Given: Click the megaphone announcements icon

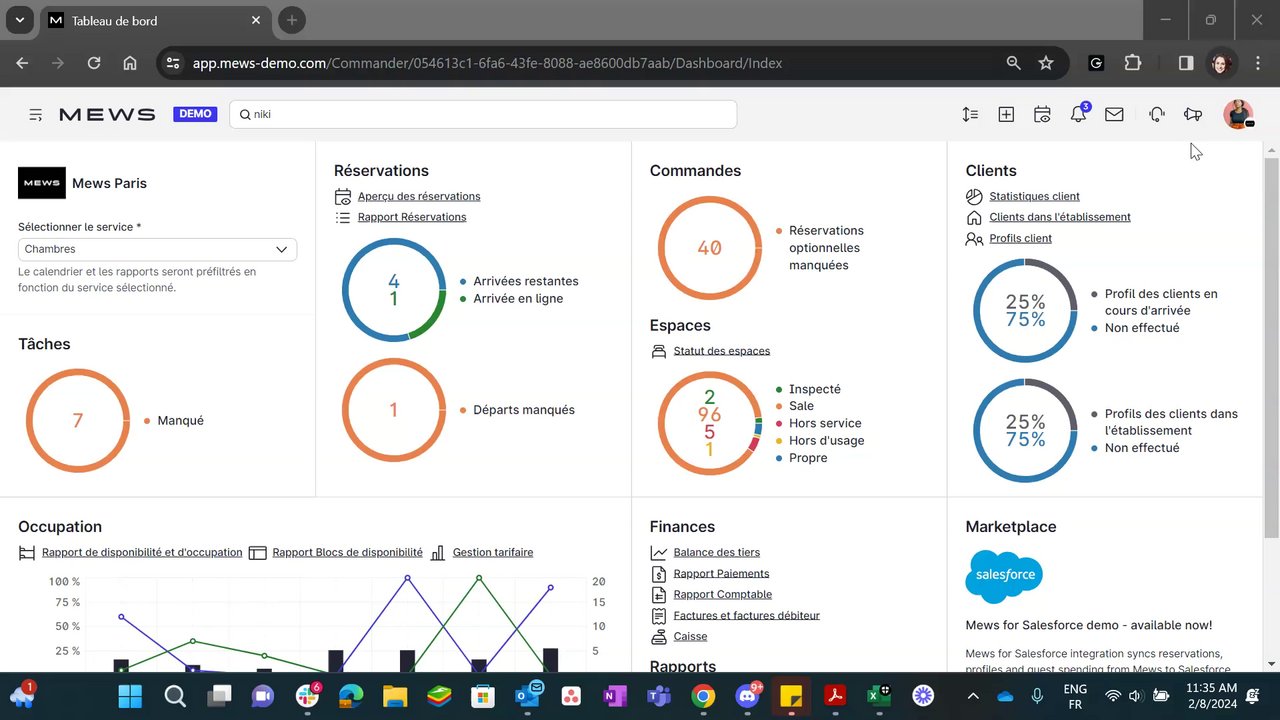Looking at the screenshot, I should pyautogui.click(x=1192, y=115).
